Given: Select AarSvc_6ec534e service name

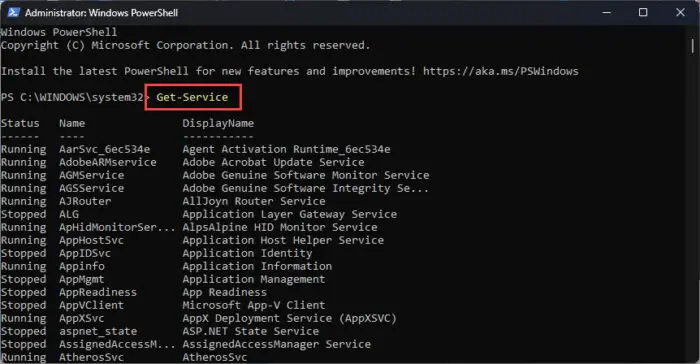Looking at the screenshot, I should [104, 149].
